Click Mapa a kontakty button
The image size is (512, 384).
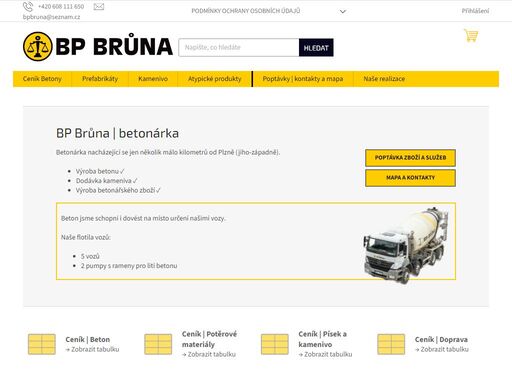410,178
